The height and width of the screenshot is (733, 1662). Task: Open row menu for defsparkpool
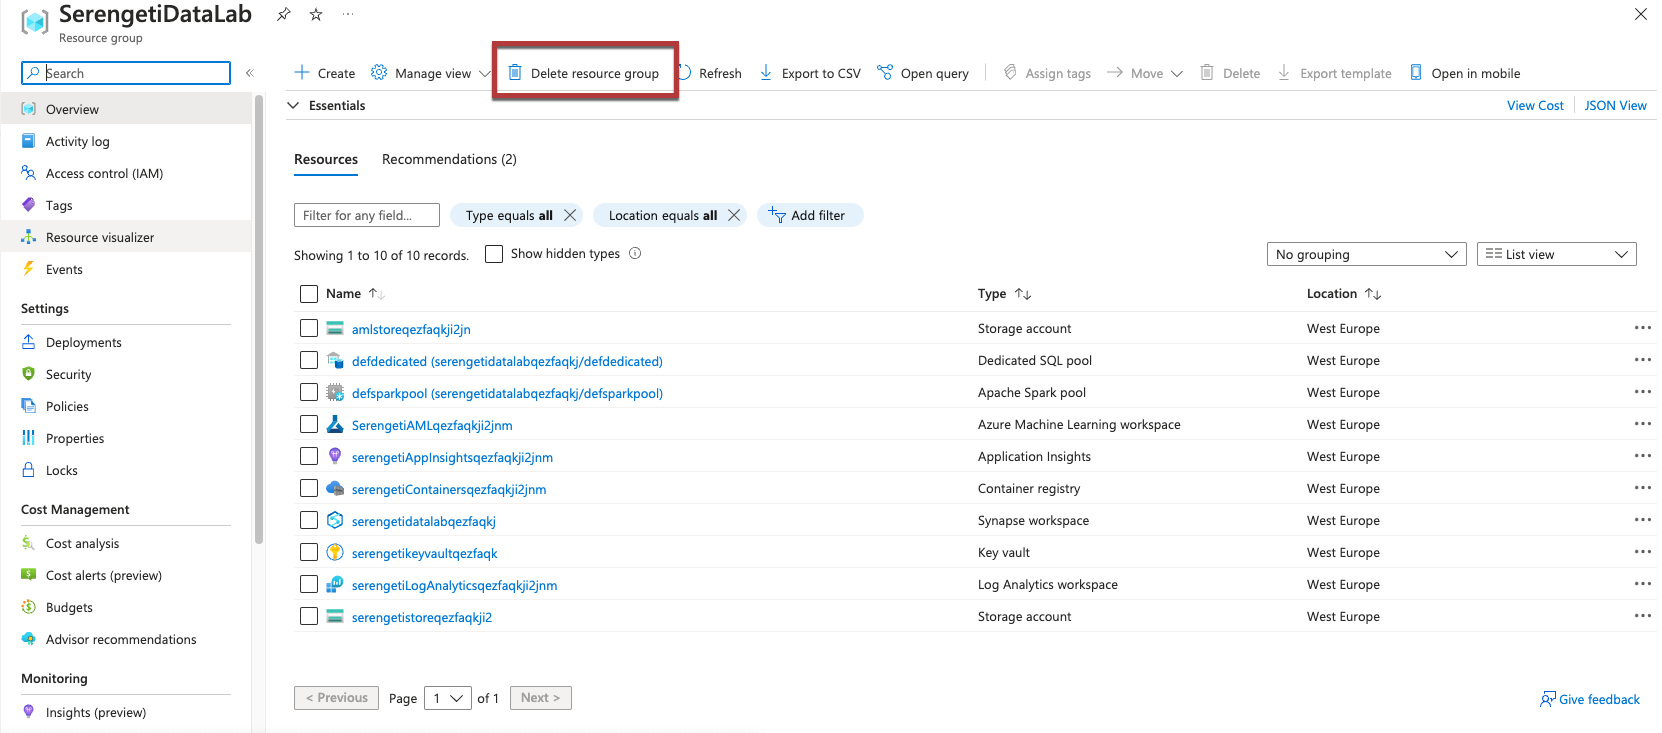pyautogui.click(x=1643, y=392)
